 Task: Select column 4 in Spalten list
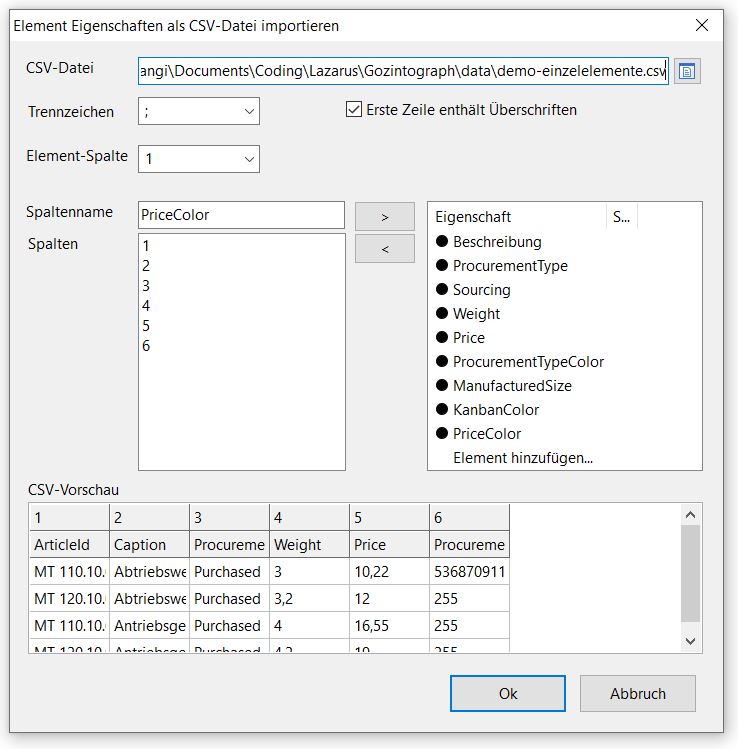(241, 306)
